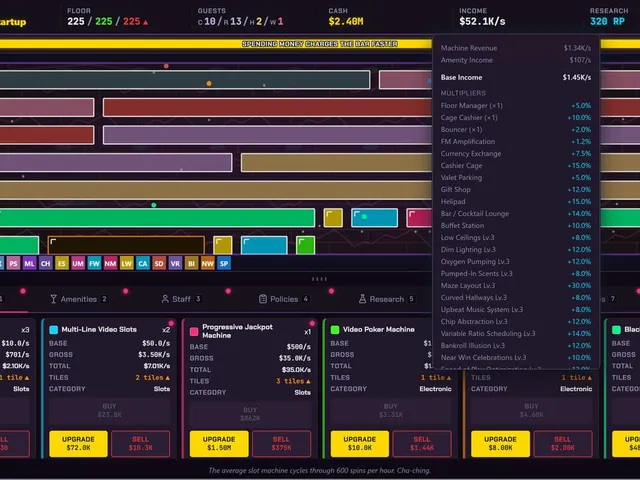This screenshot has width=640, height=480.
Task: Sell Video Poker Machine for $1.44K
Action: [x=422, y=443]
